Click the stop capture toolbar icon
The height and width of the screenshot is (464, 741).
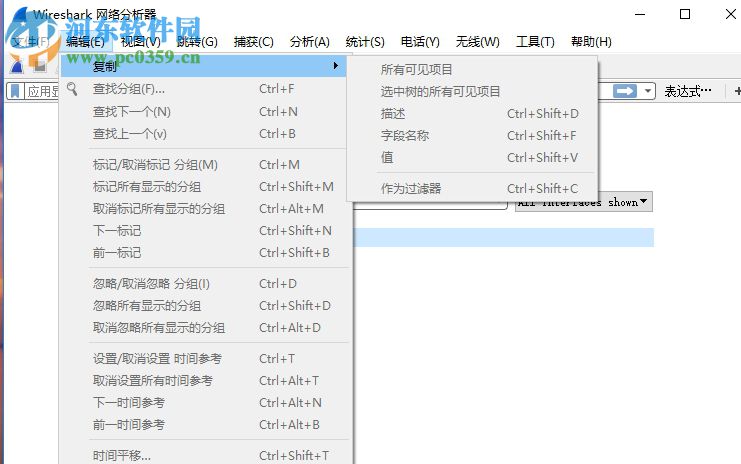pos(40,65)
